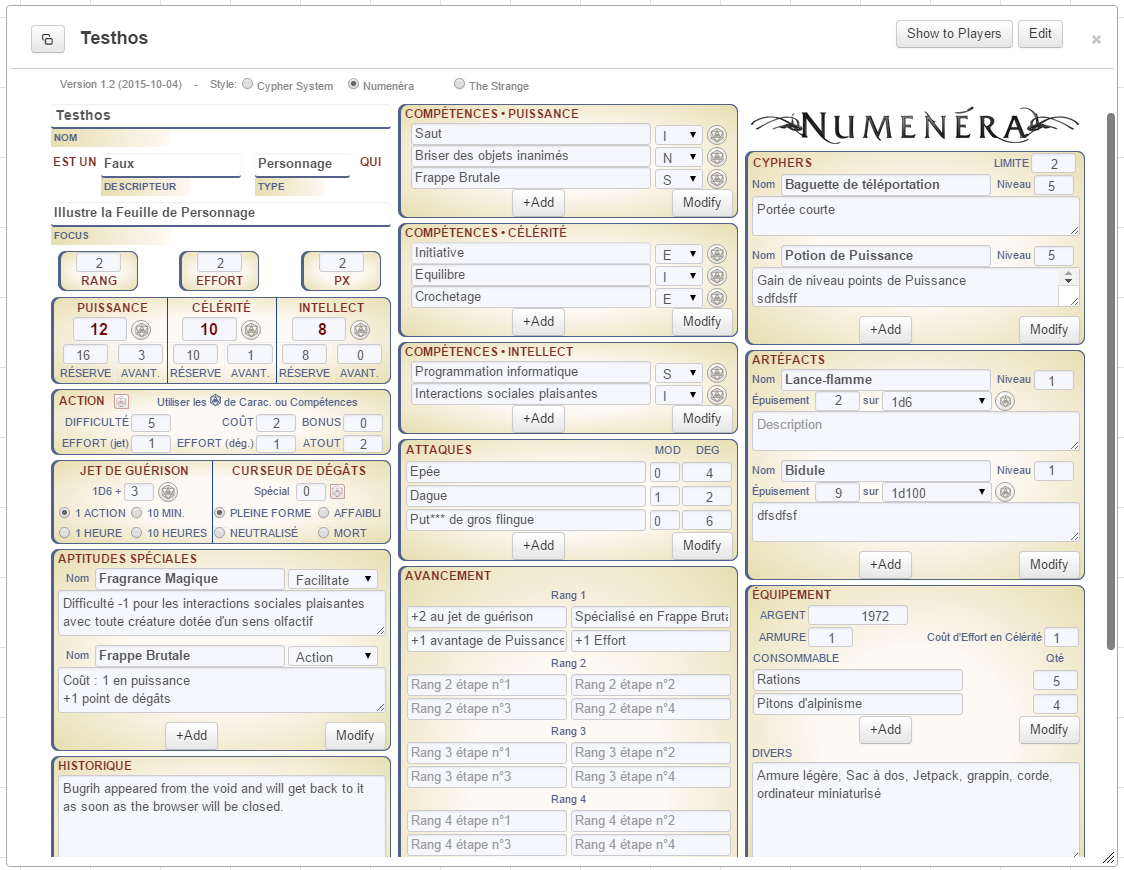Add a new artifact with +Add

[885, 565]
